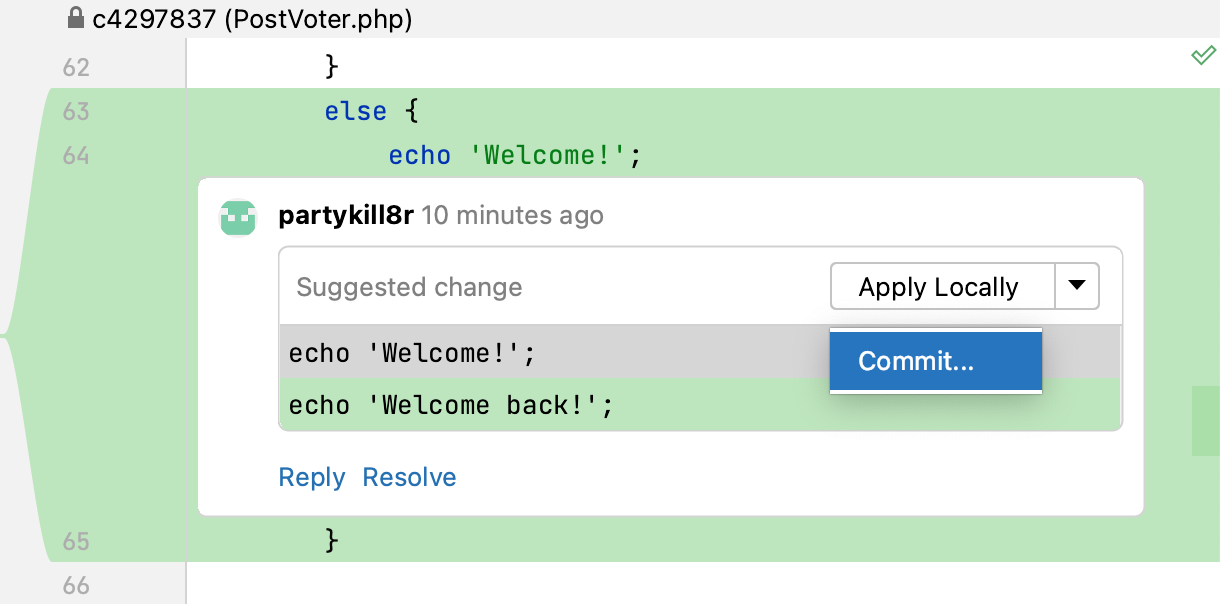Click the green change marker on the right edge

[1205, 420]
